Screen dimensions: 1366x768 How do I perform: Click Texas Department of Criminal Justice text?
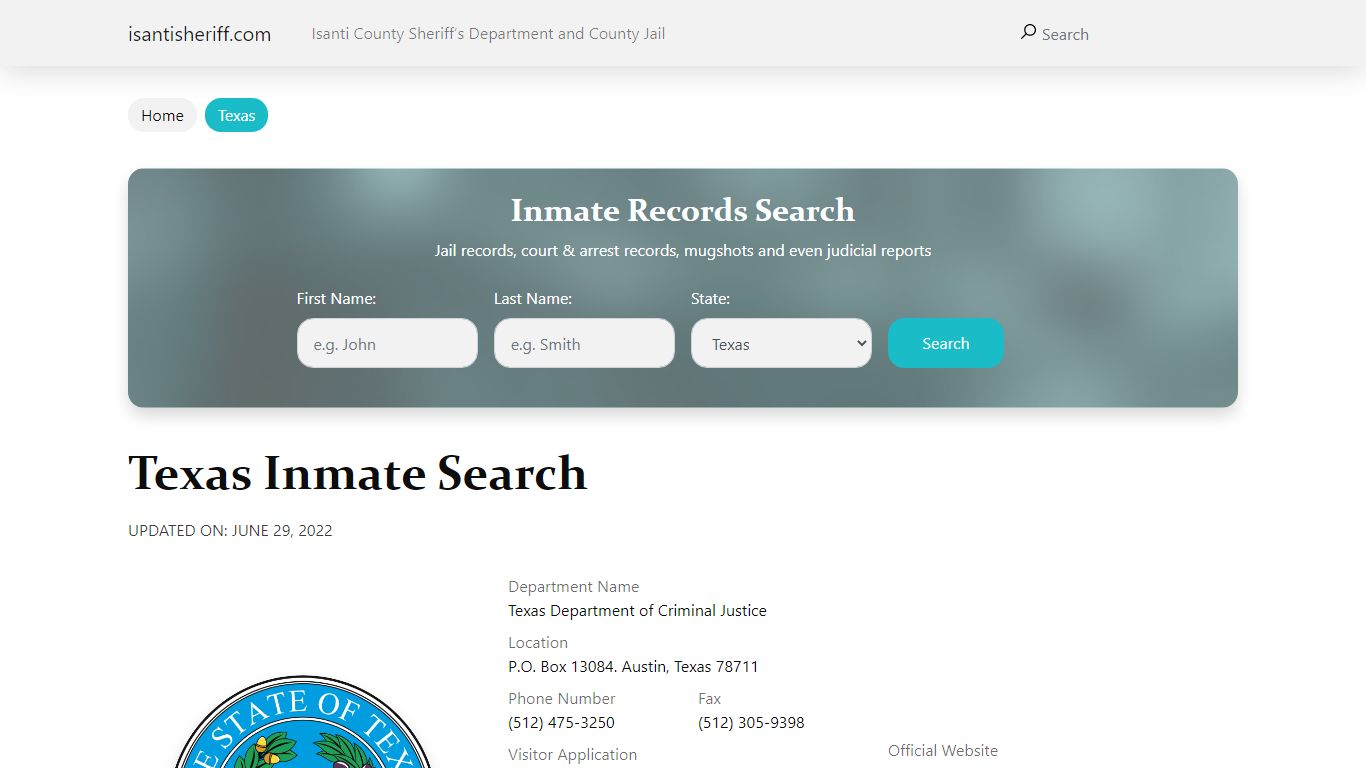(637, 610)
